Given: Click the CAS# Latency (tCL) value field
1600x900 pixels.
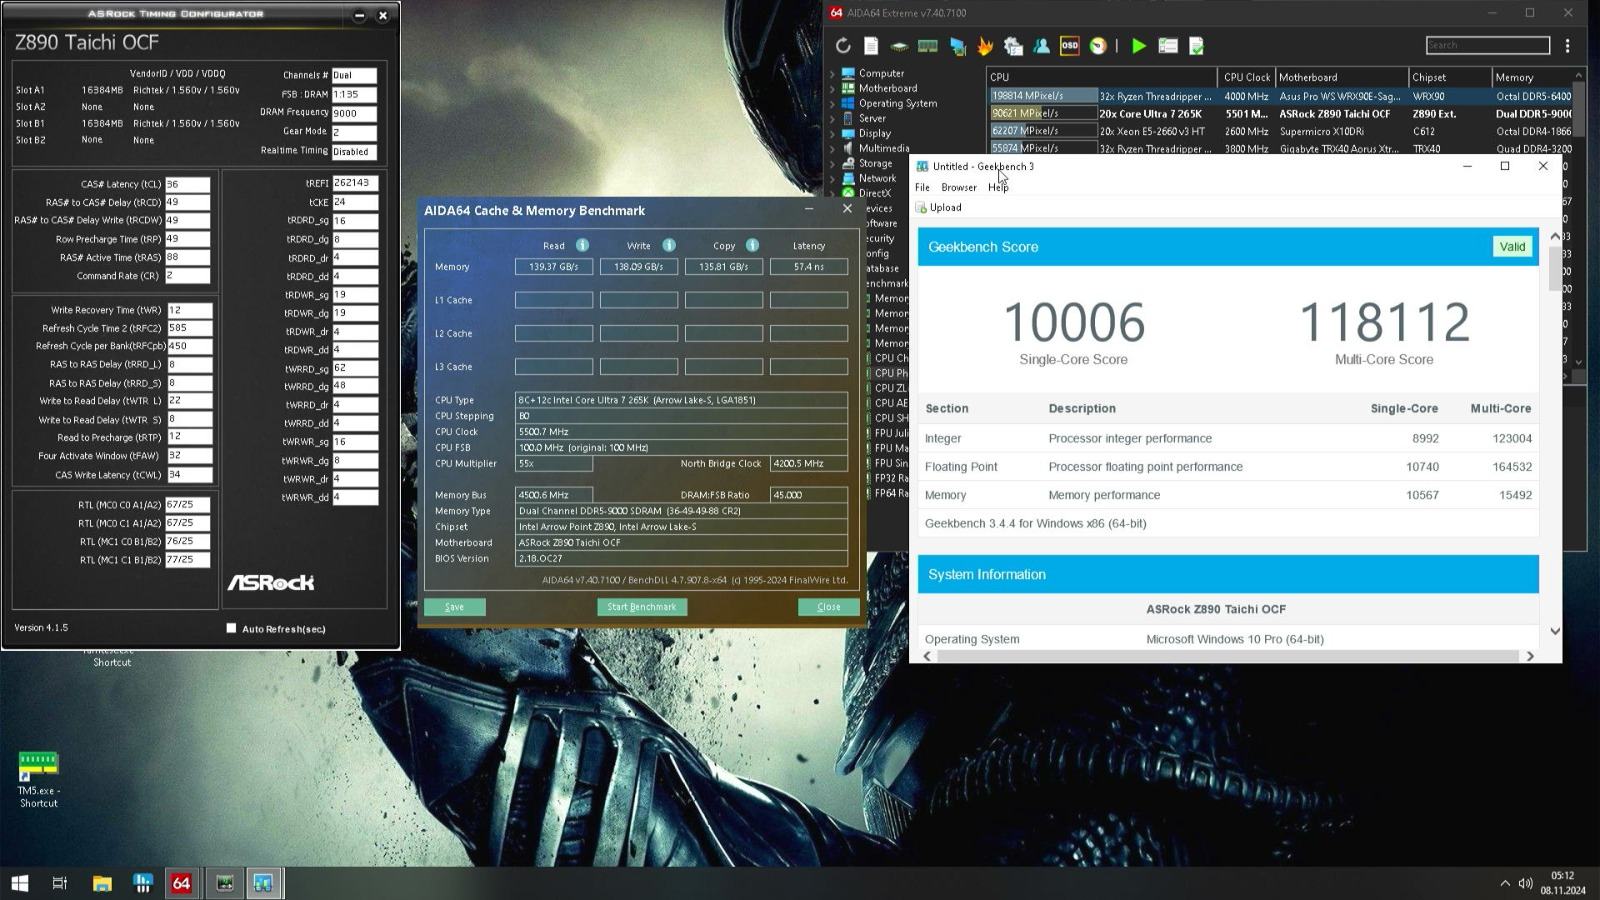Looking at the screenshot, I should click(187, 184).
